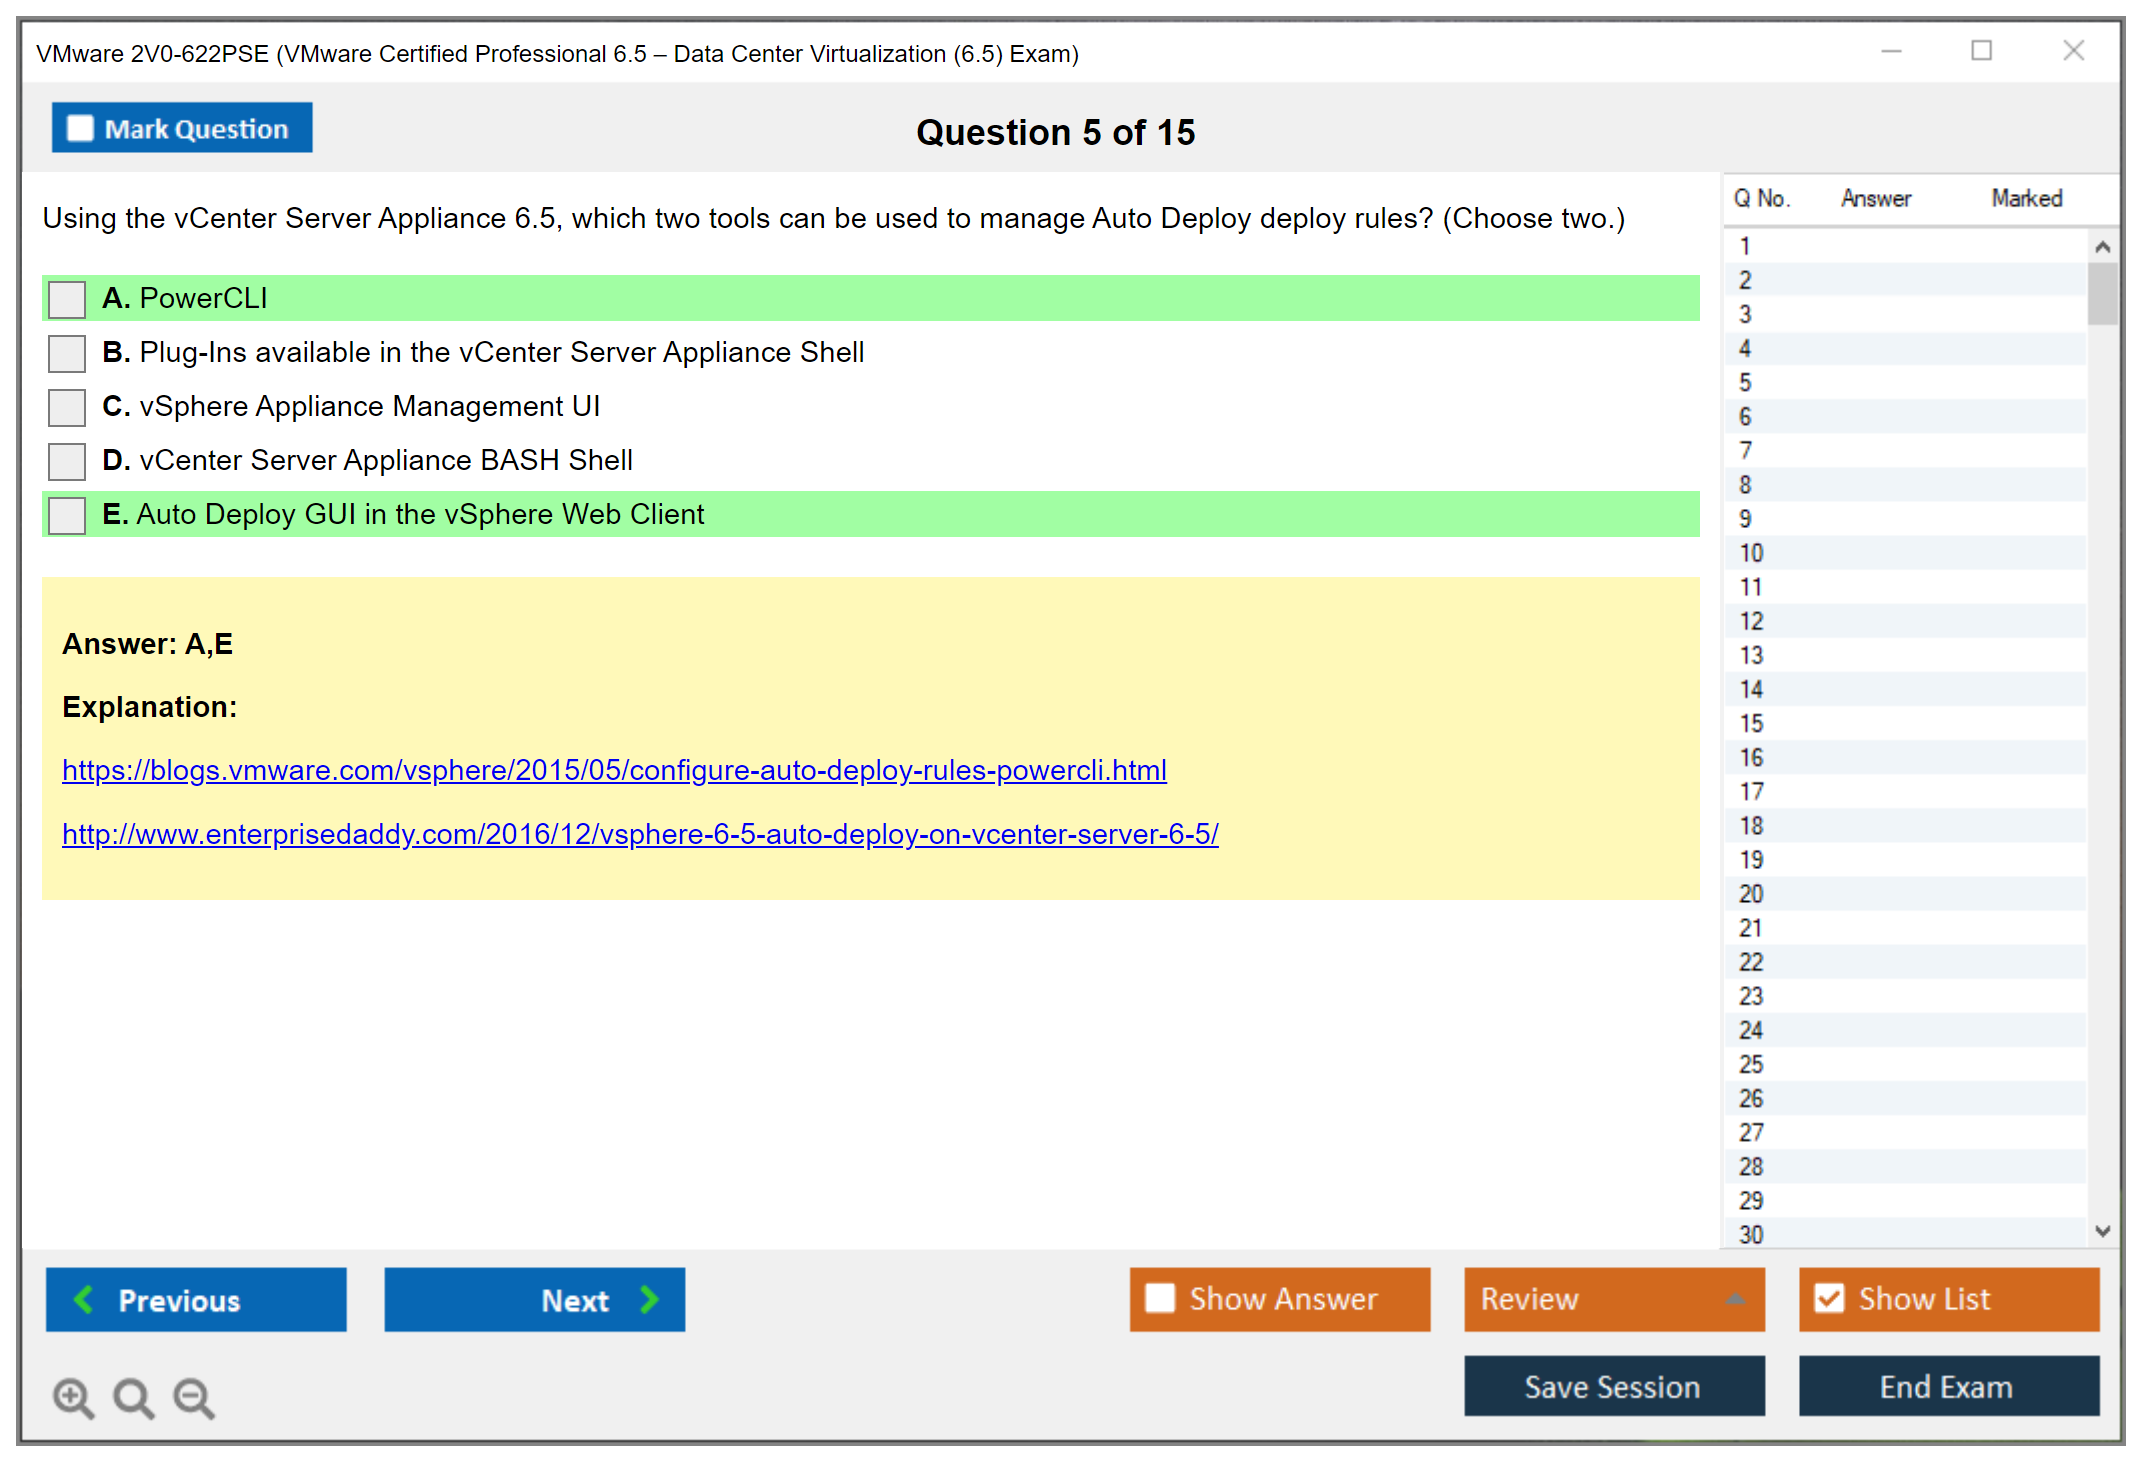Click the question list scrollbar thumb
Viewport: 2150px width, 1470px height.
tap(2102, 293)
